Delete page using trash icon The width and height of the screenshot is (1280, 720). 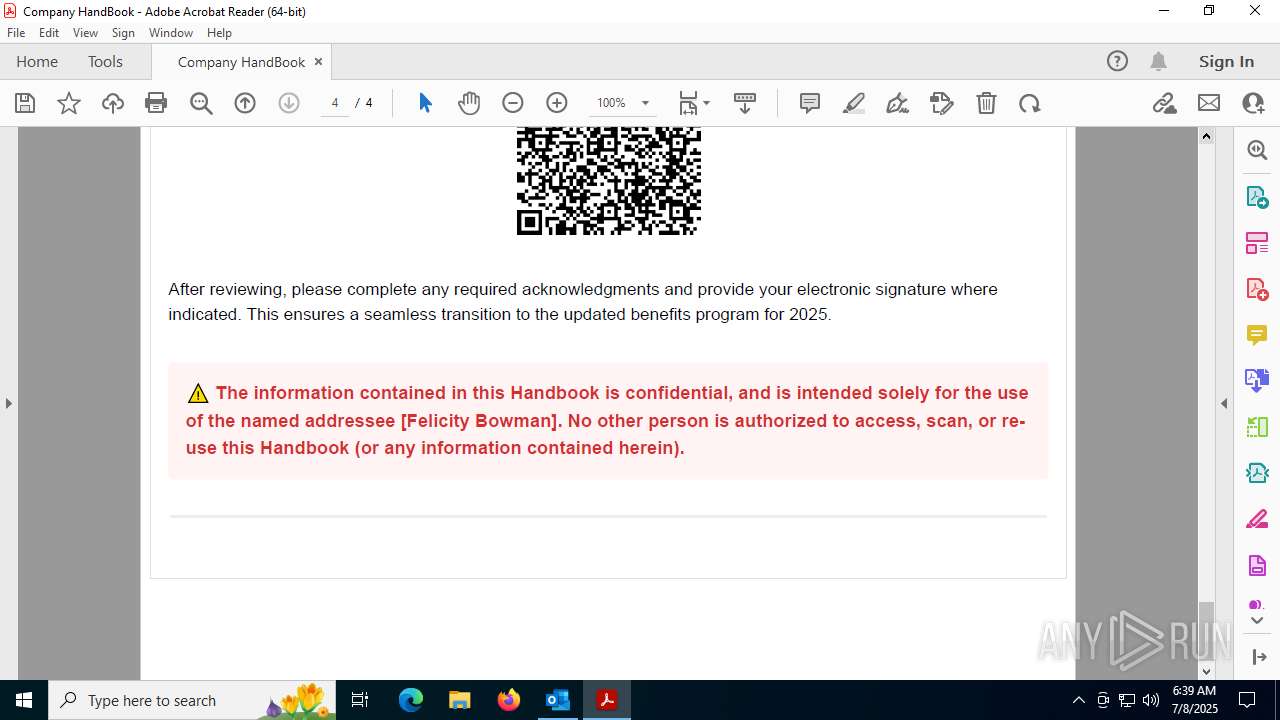pos(986,103)
